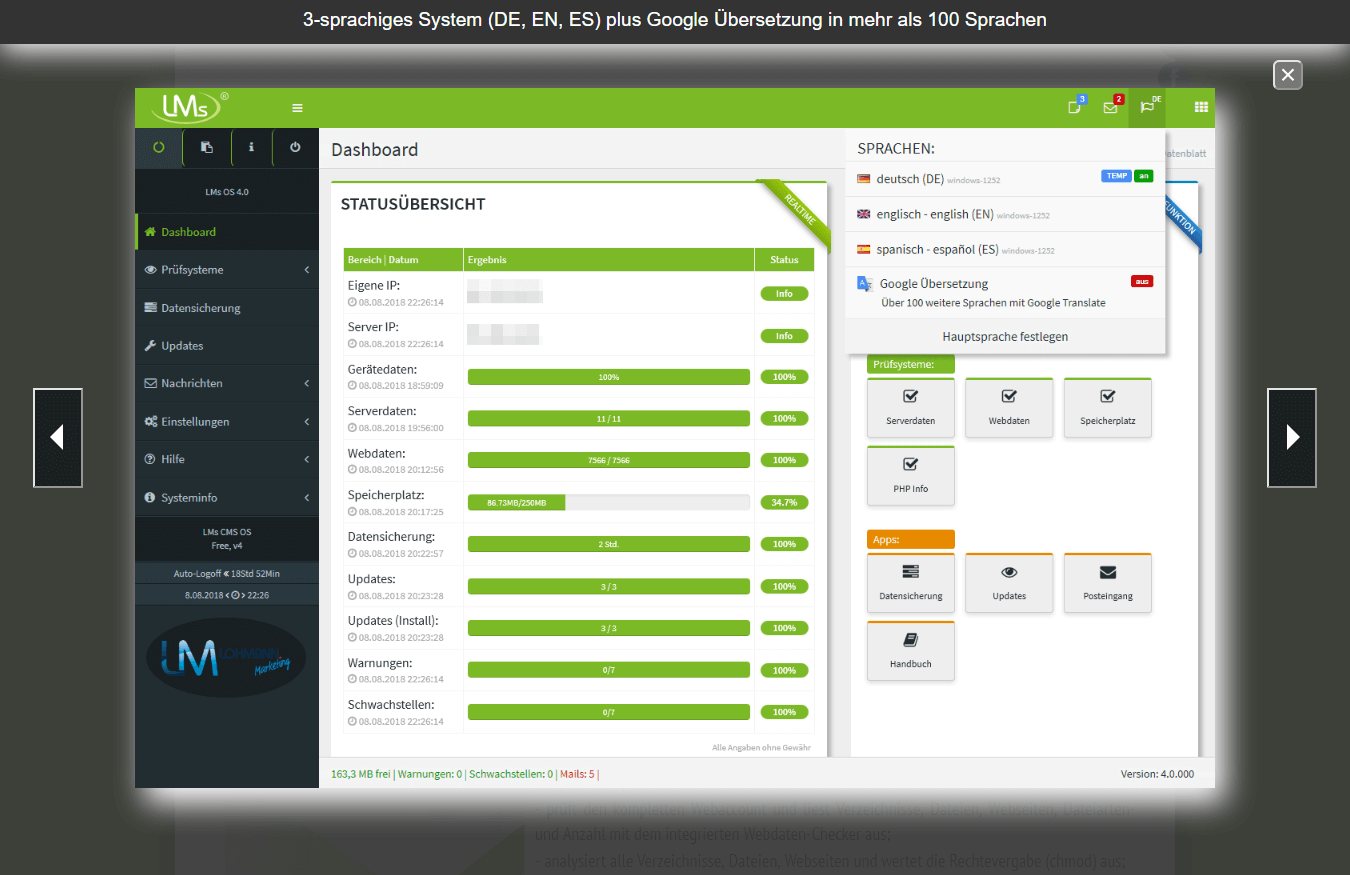Click the info icon in sidebar toolbar

tap(251, 147)
